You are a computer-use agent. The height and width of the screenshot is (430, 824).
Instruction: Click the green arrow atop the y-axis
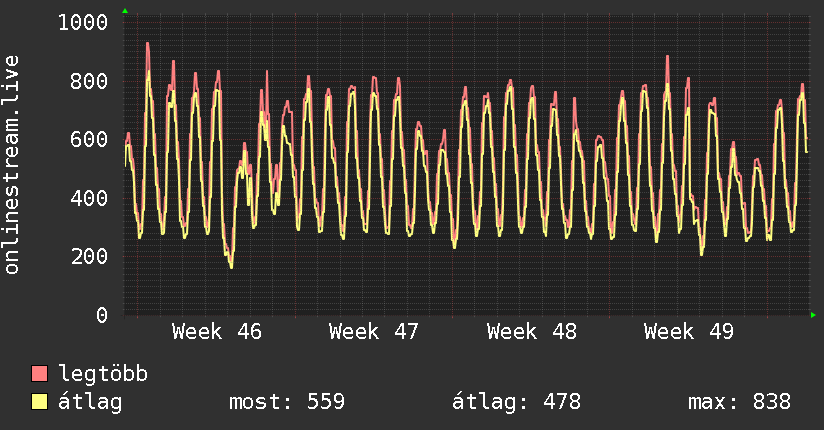tap(124, 11)
